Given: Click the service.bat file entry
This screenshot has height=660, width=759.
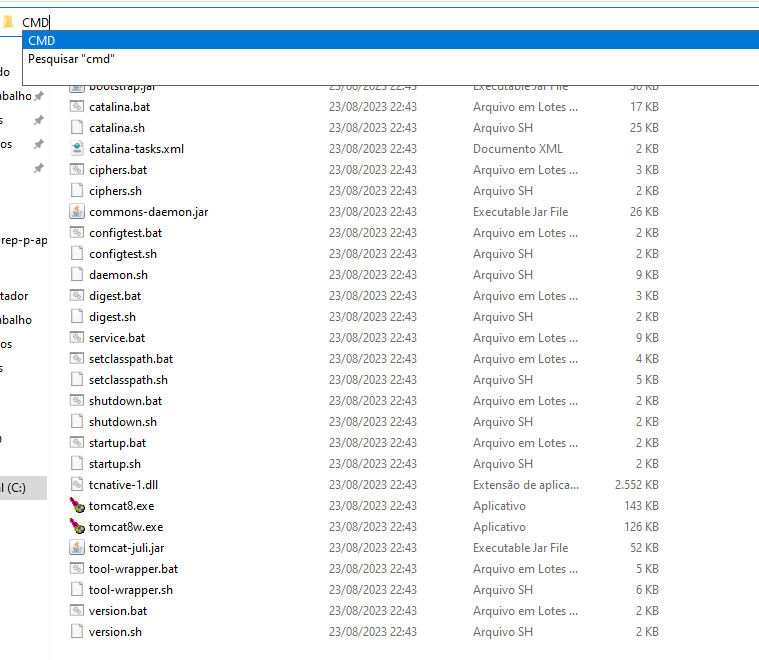Looking at the screenshot, I should click(117, 338).
